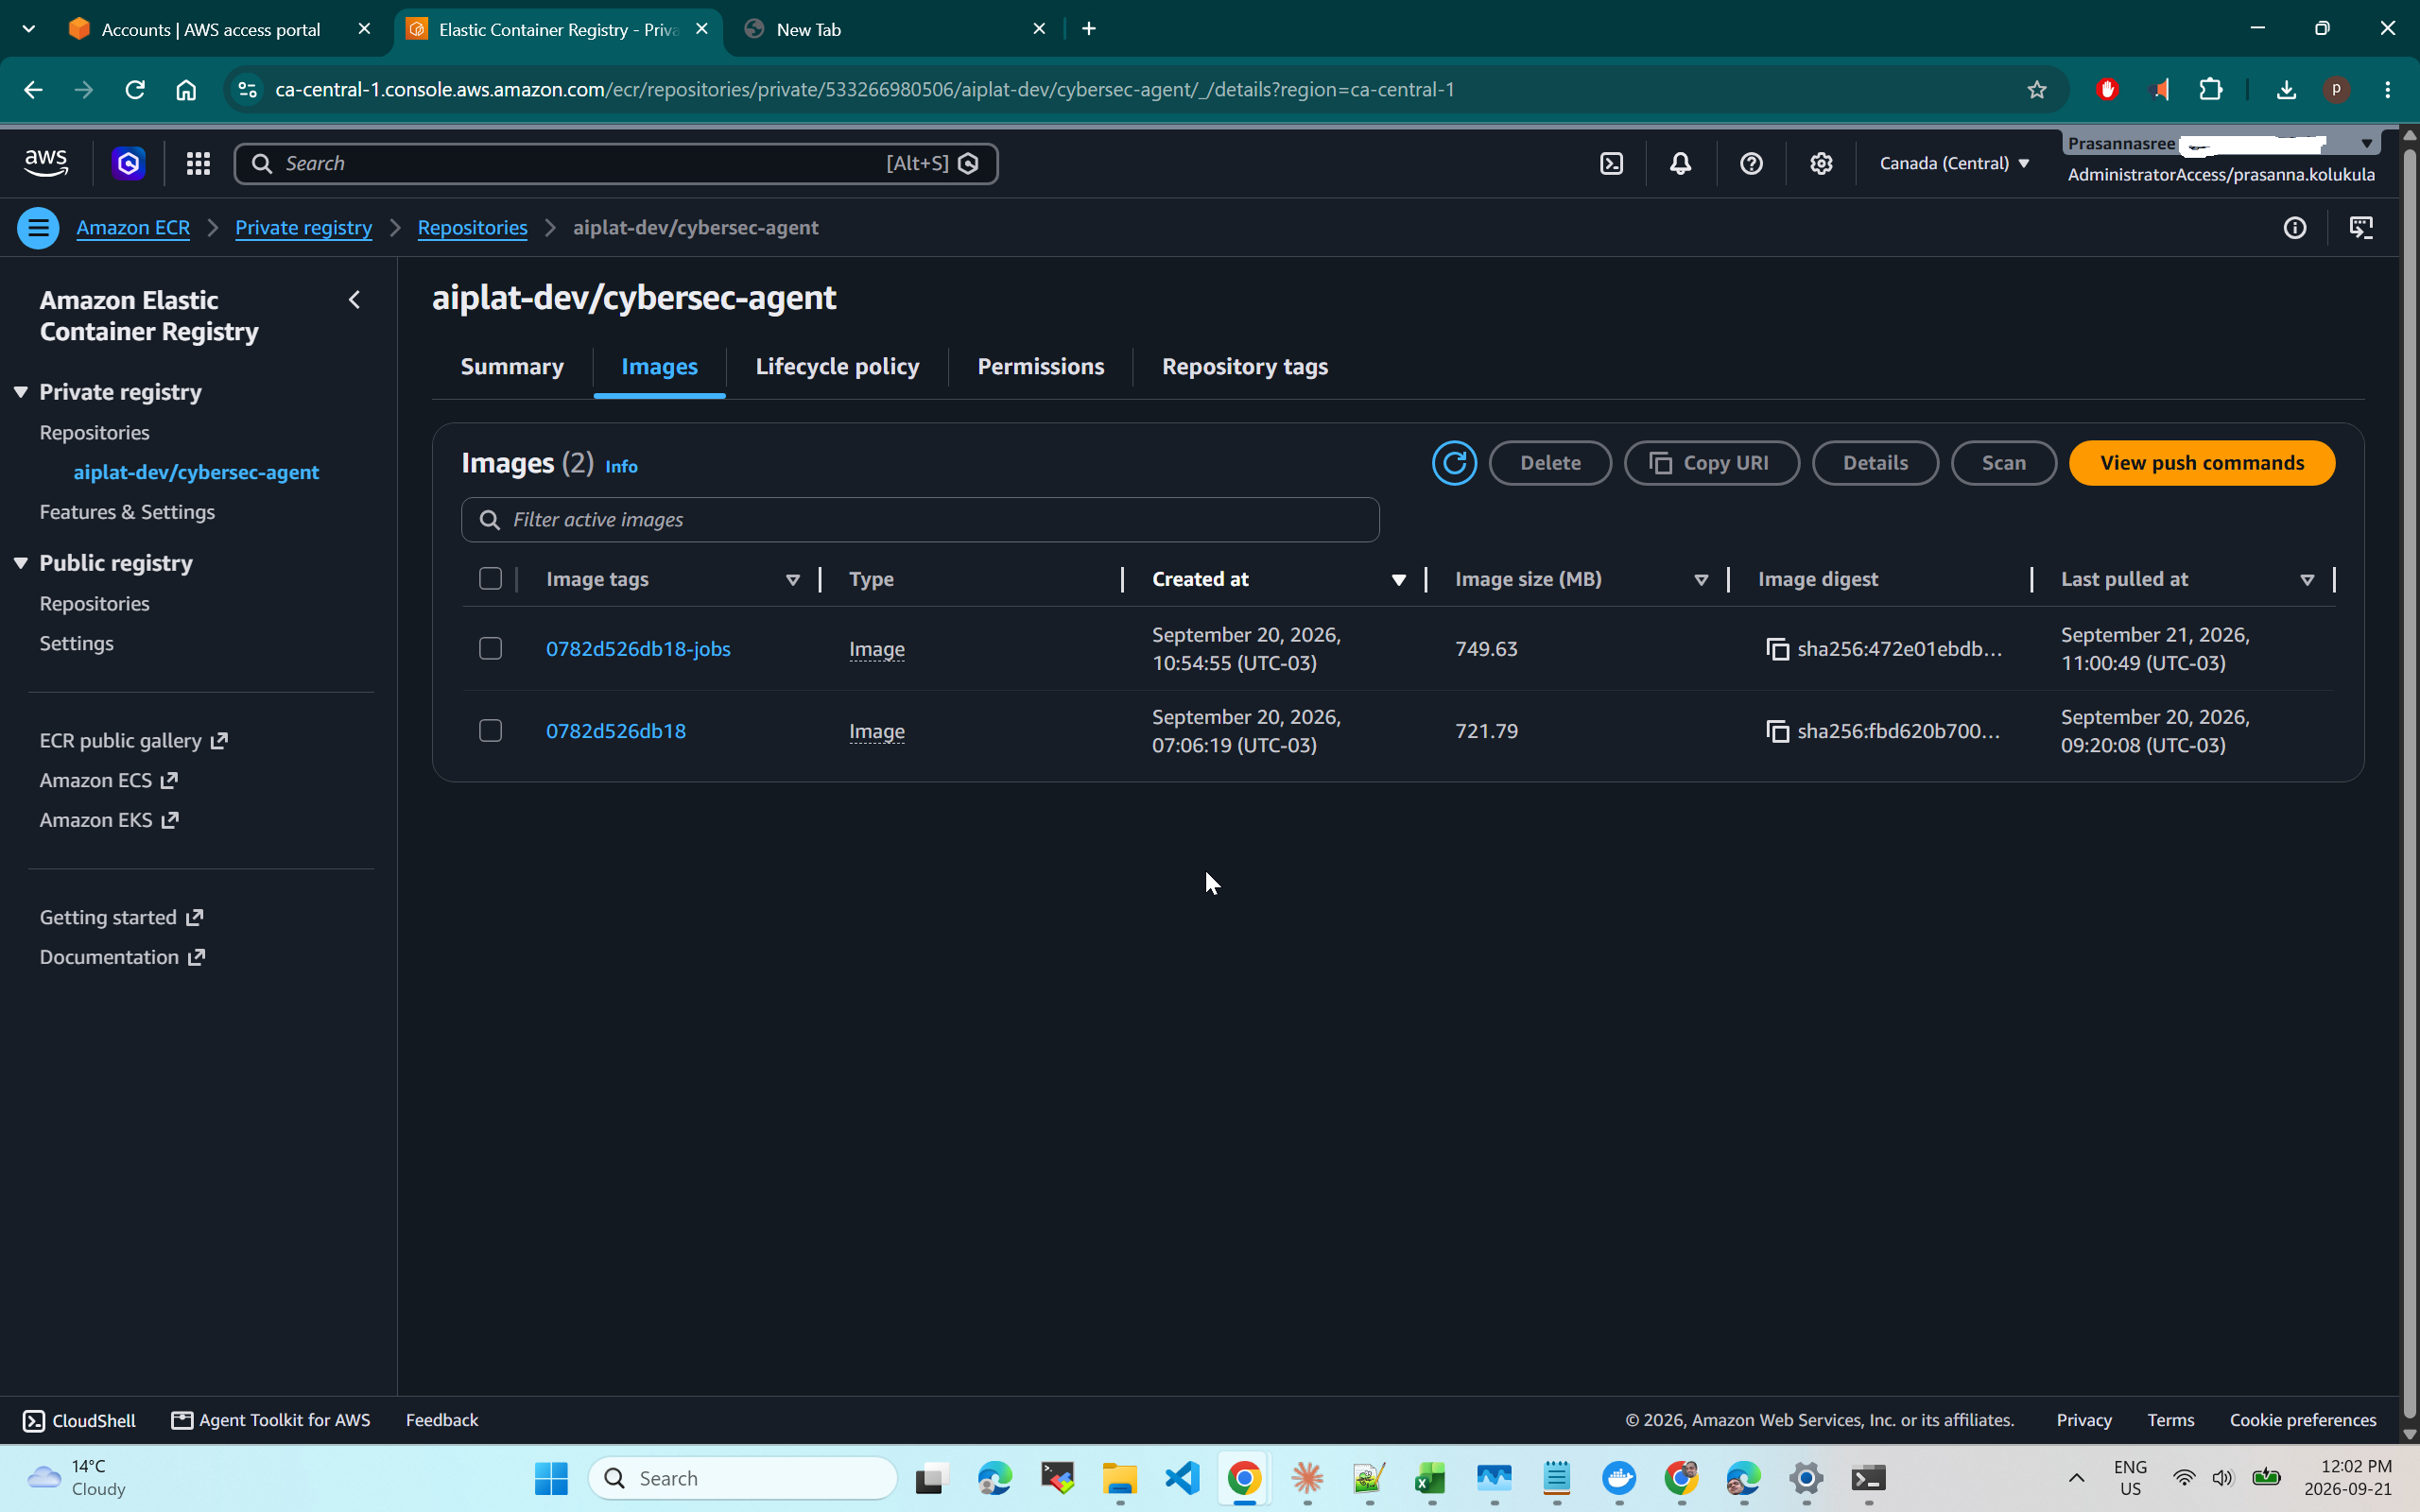The width and height of the screenshot is (2420, 1512).
Task: Open CloudShell from the footer
Action: click(79, 1421)
